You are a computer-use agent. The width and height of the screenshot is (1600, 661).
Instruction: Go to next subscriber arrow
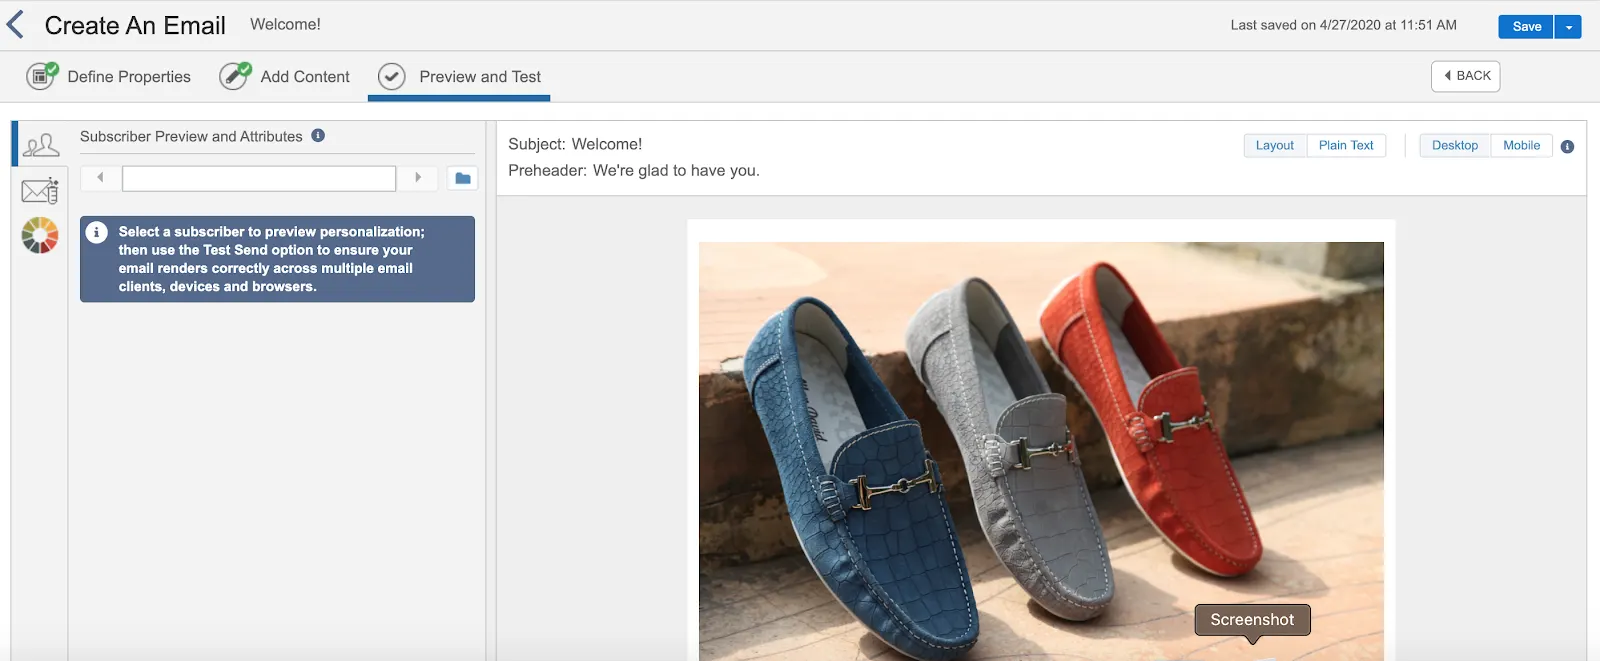coord(418,178)
